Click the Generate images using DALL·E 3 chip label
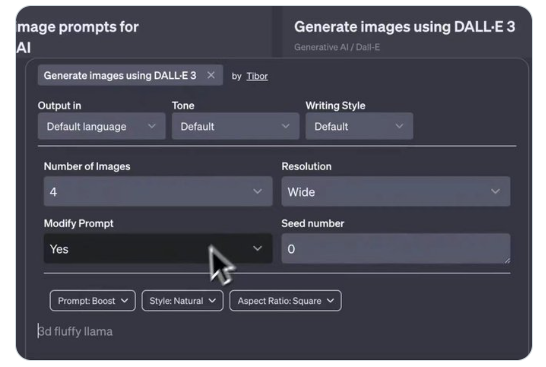This screenshot has width=546, height=367. (x=120, y=76)
